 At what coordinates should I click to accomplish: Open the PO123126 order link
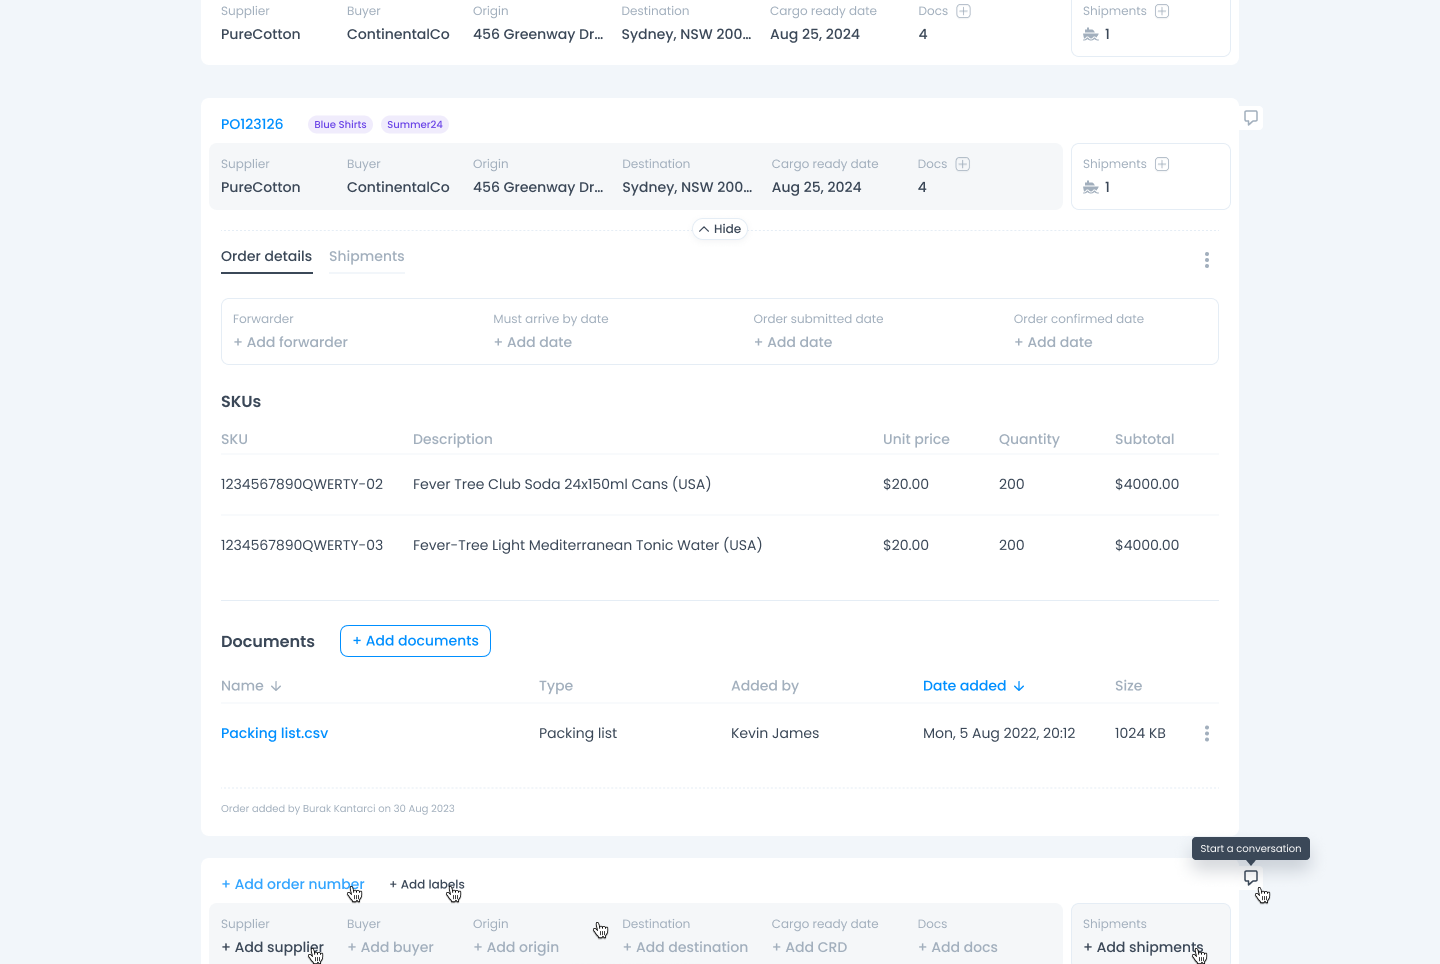click(x=252, y=124)
